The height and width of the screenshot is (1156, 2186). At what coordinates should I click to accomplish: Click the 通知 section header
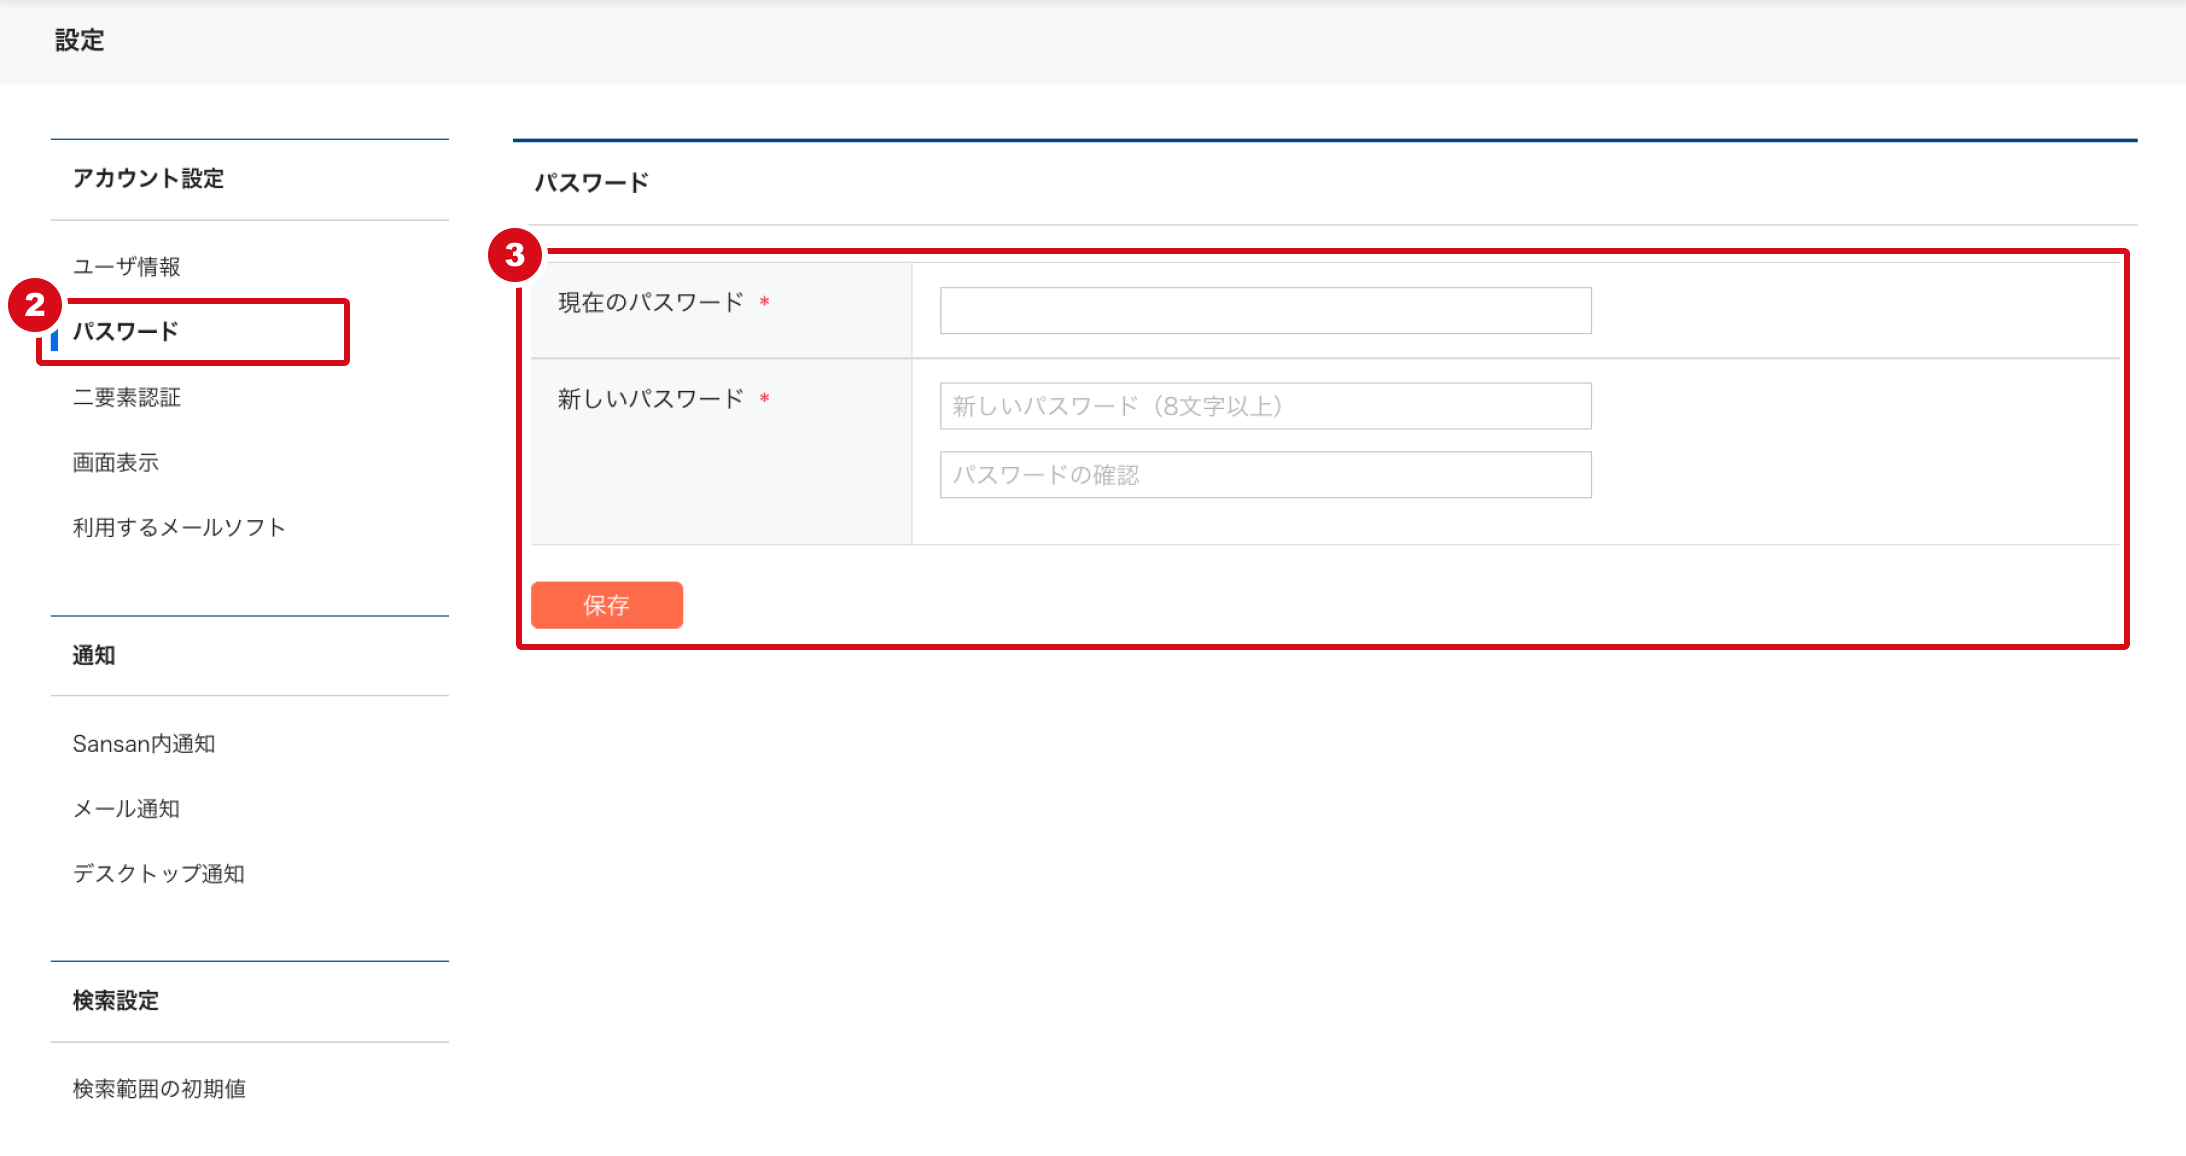[x=94, y=656]
